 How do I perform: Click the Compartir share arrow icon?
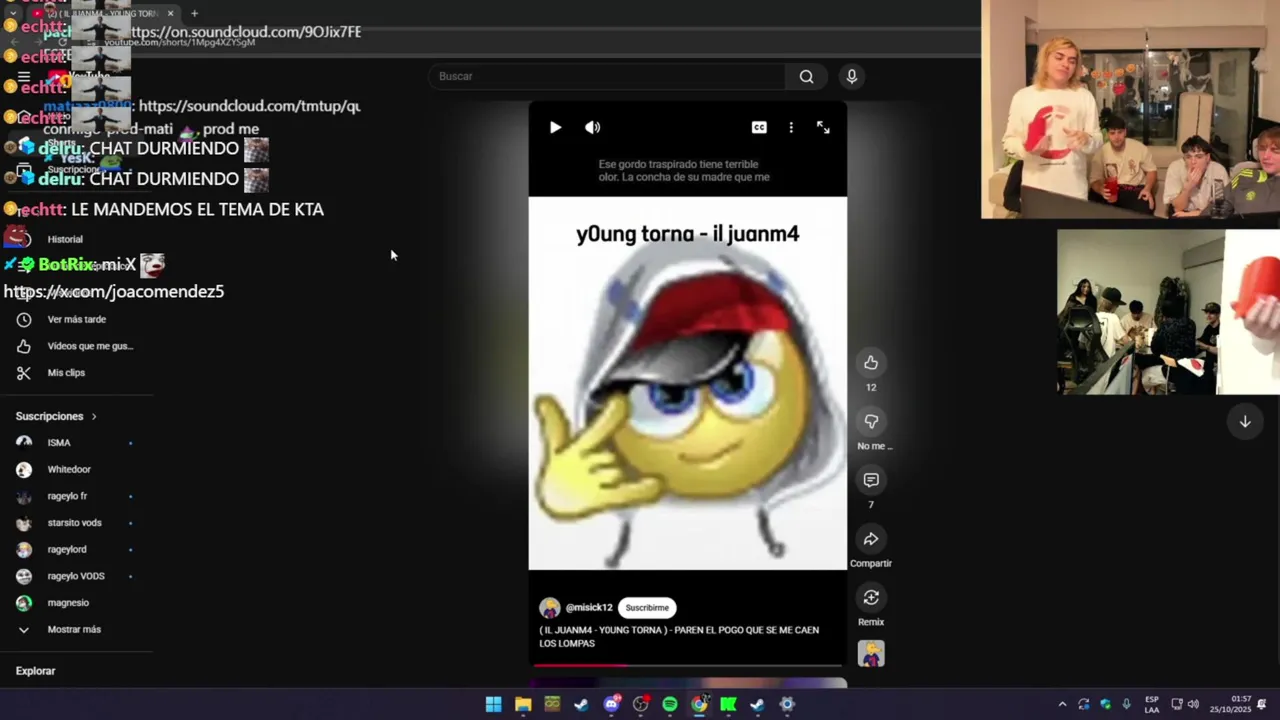[871, 539]
